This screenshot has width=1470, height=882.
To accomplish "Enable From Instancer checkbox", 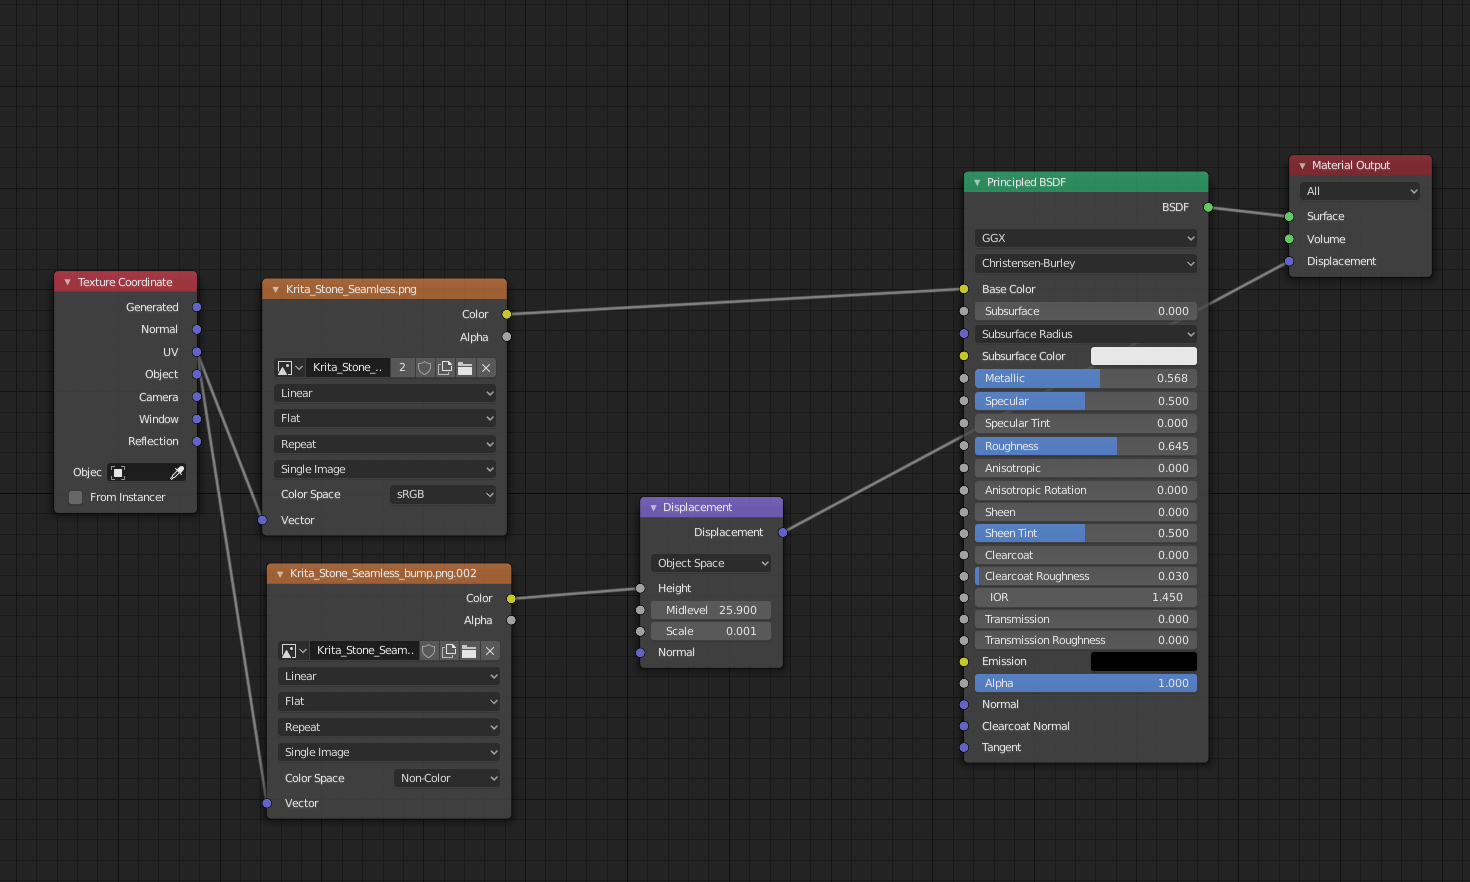I will pos(75,497).
